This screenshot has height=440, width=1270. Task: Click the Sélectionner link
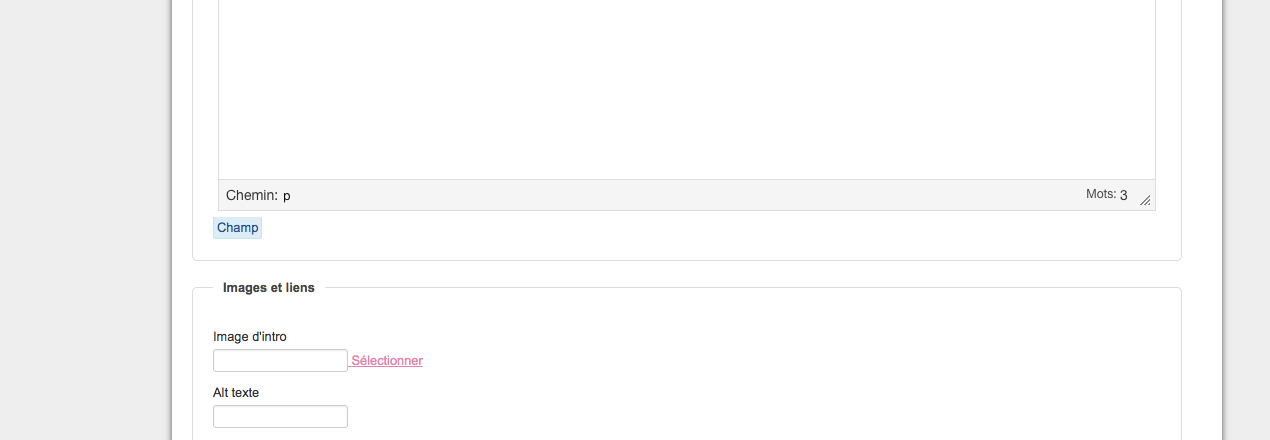(387, 361)
